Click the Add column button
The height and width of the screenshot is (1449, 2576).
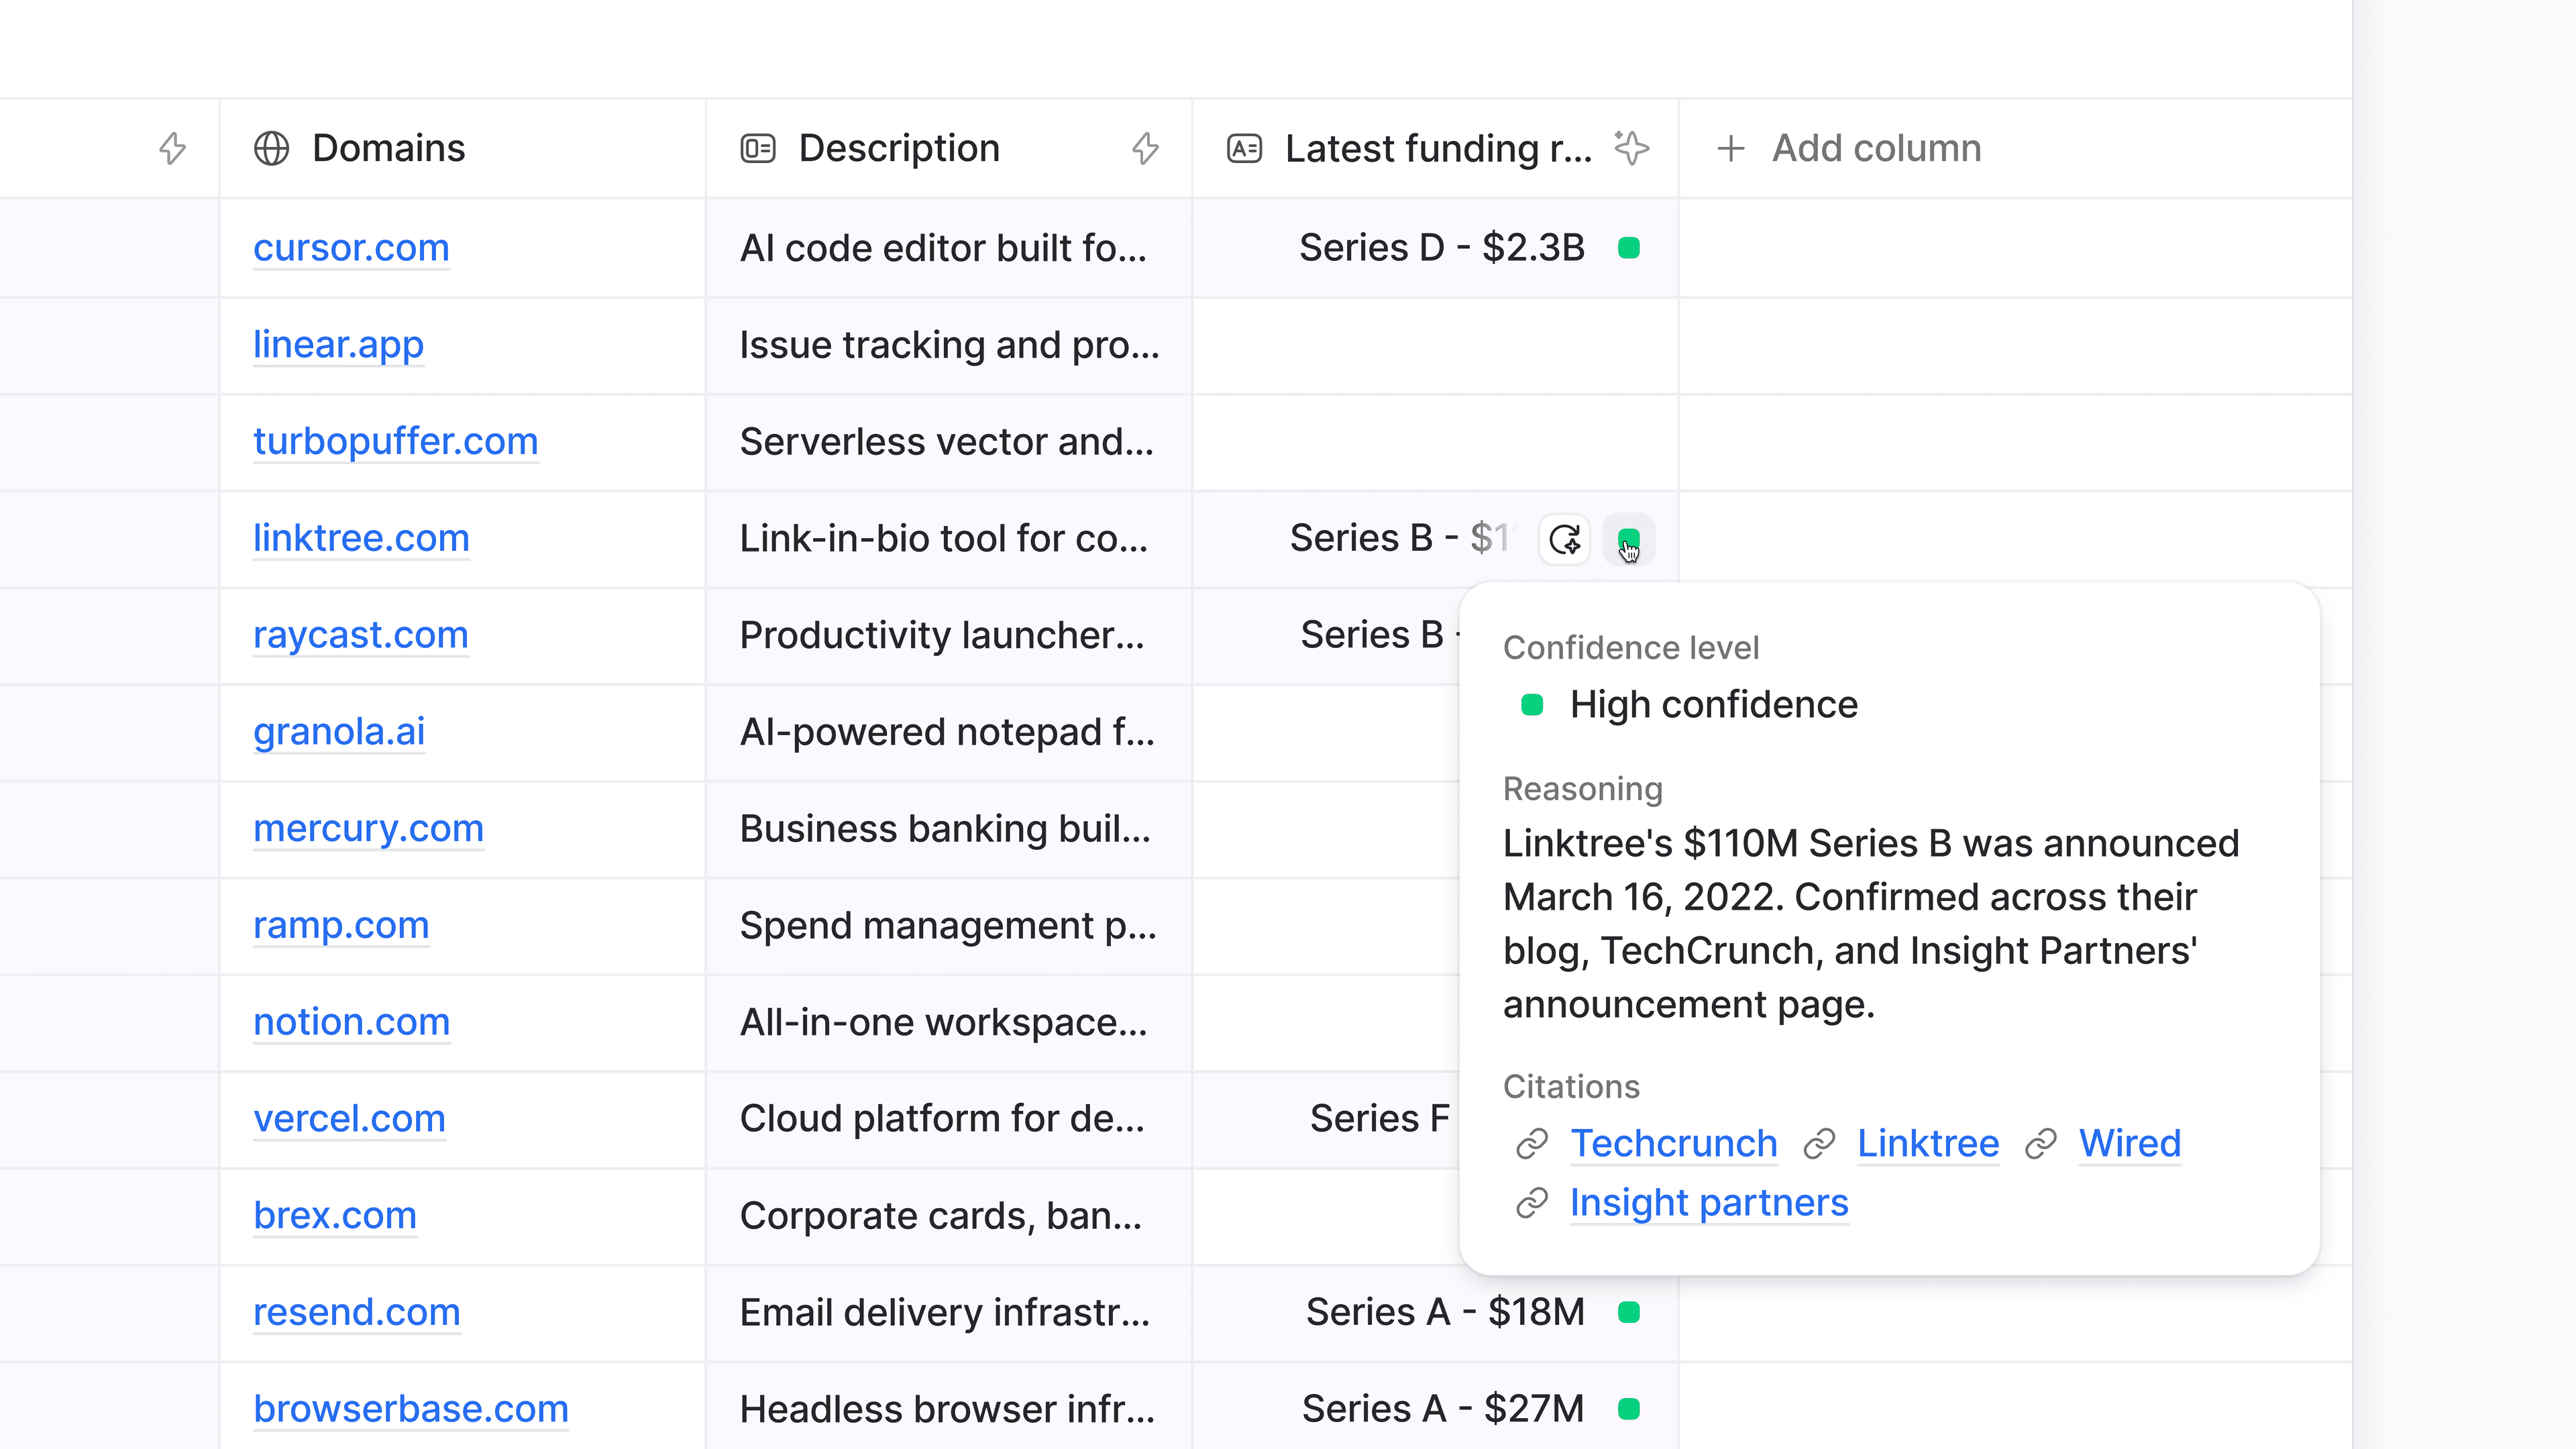tap(1875, 149)
